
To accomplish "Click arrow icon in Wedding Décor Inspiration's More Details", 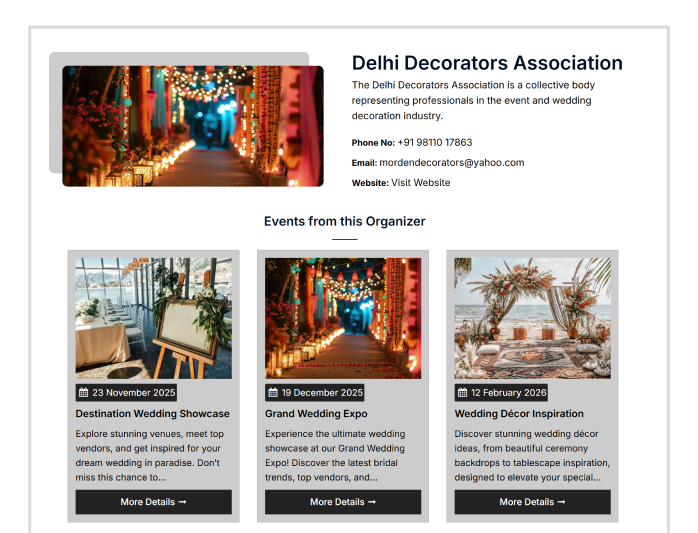I will point(561,502).
